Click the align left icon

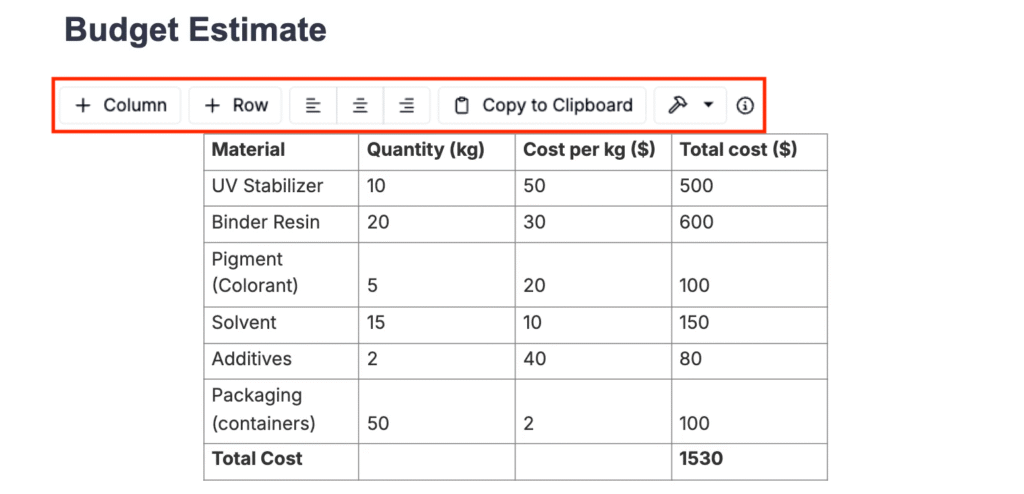(313, 105)
